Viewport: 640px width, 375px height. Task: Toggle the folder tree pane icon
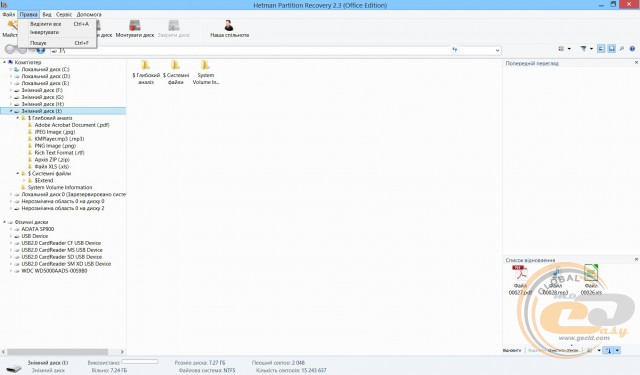601,49
